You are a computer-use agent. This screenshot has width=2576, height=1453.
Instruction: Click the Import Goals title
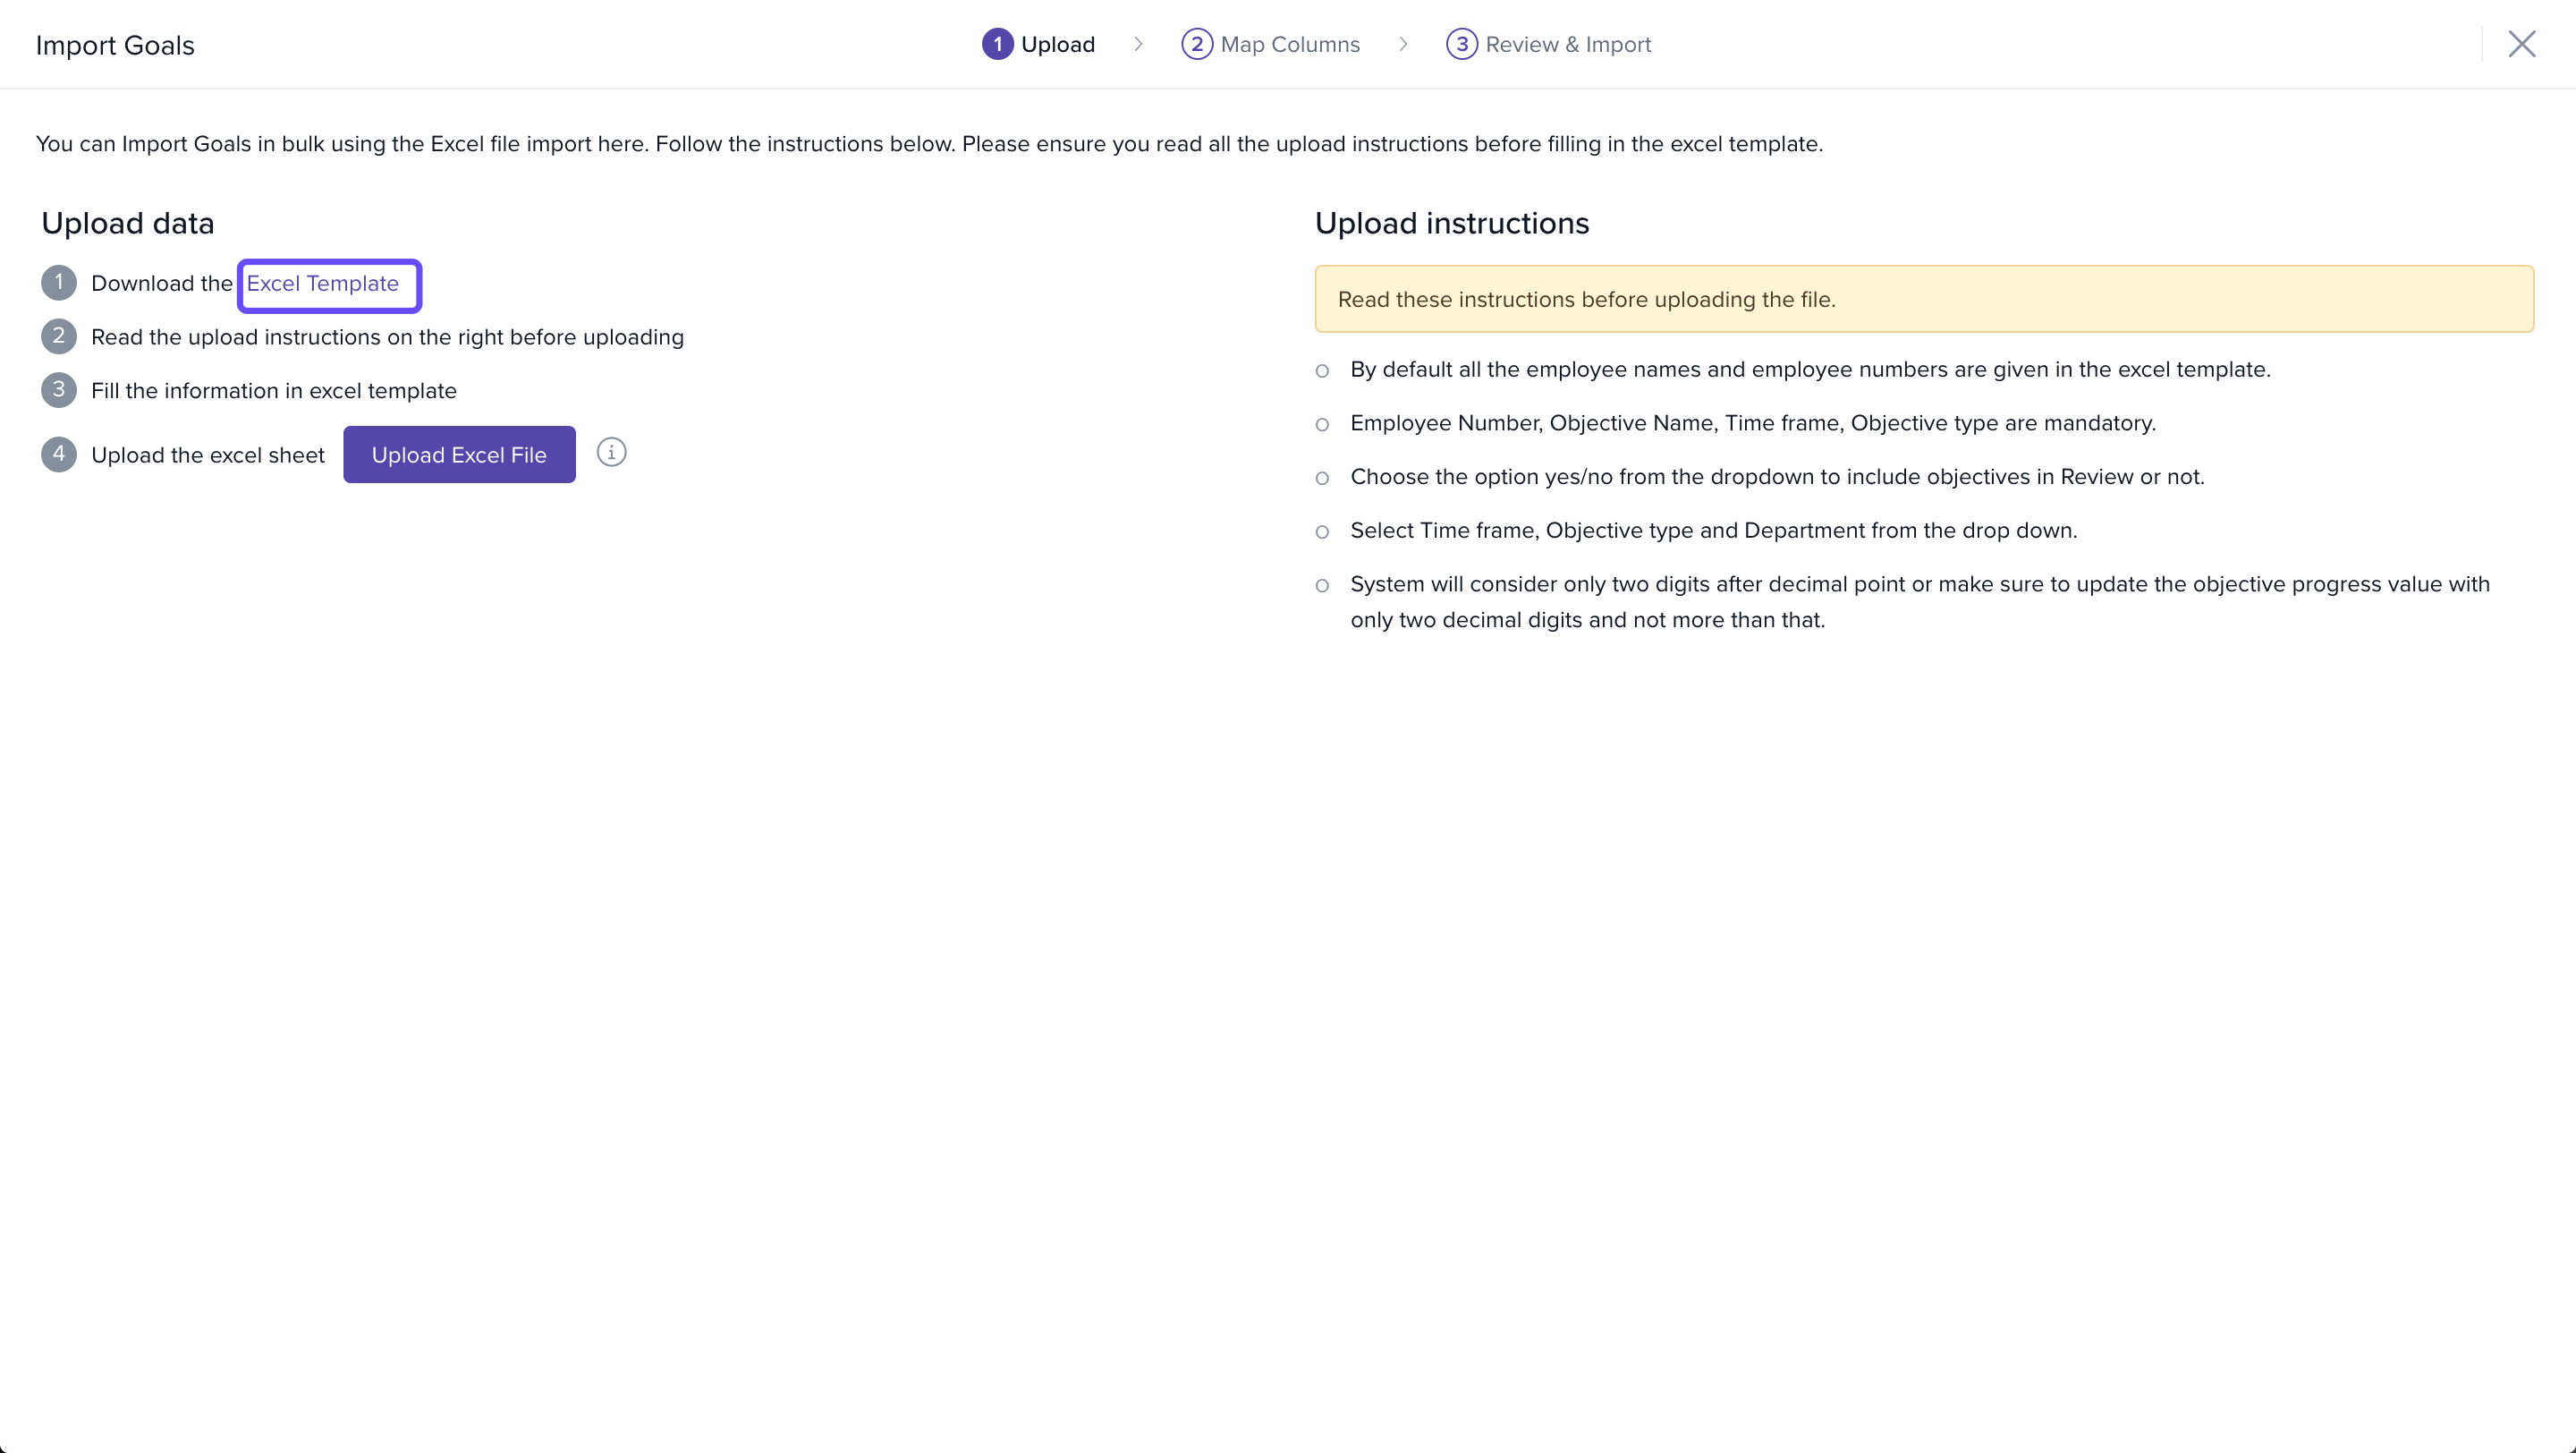pos(115,46)
